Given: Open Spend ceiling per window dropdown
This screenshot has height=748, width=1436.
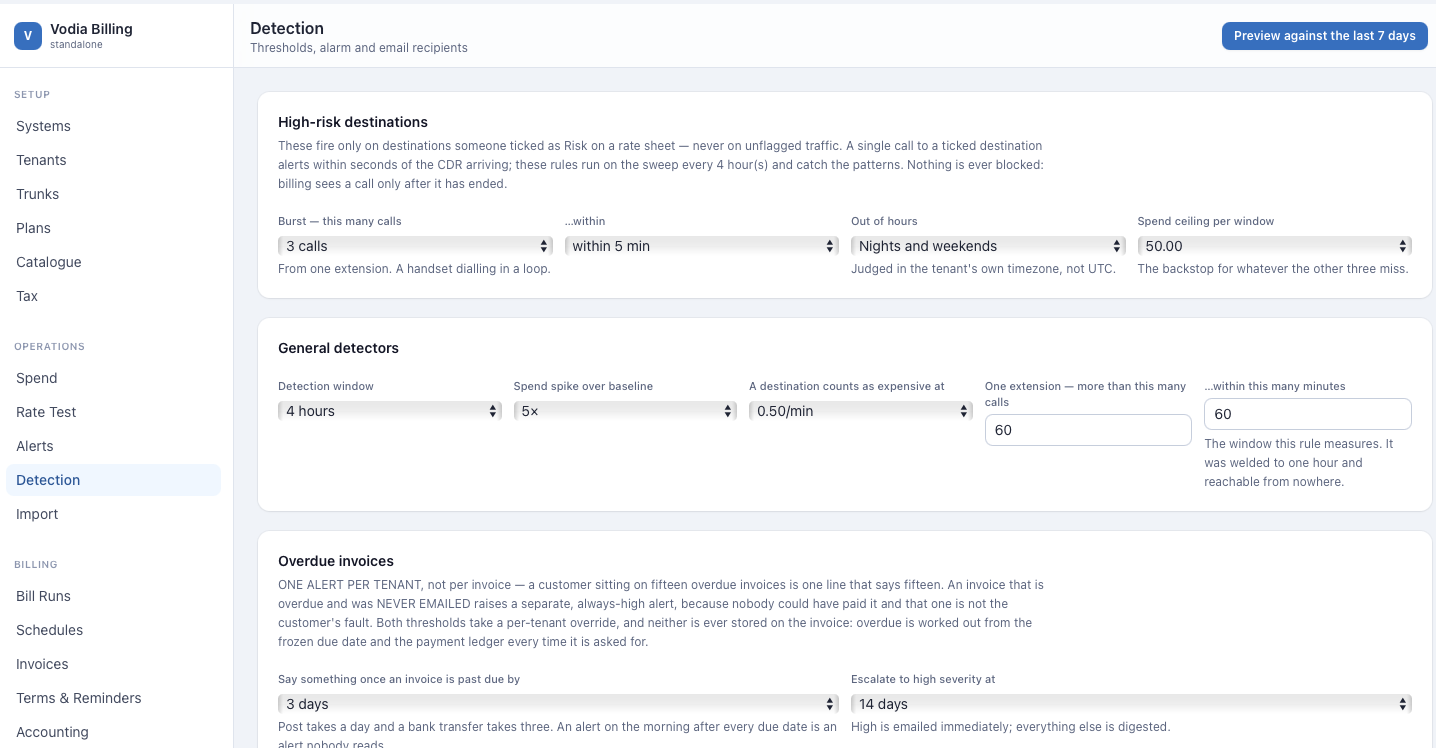Looking at the screenshot, I should coord(1274,246).
